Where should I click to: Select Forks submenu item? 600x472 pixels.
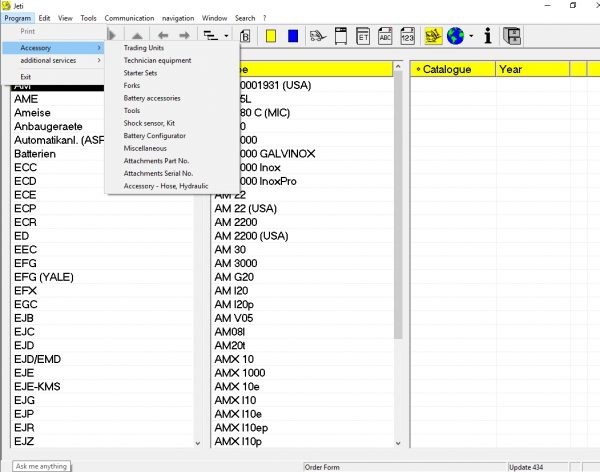[x=173, y=86]
